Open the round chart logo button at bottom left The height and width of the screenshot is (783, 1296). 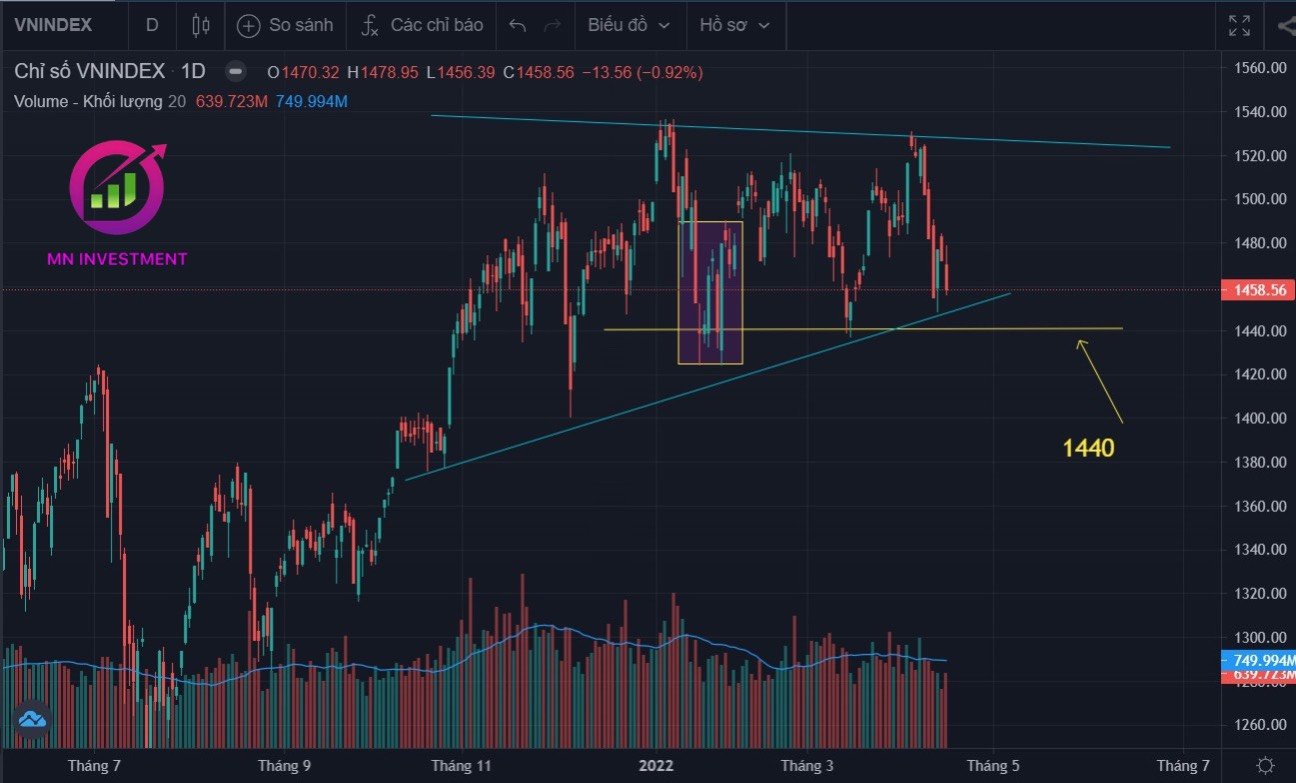click(x=31, y=719)
